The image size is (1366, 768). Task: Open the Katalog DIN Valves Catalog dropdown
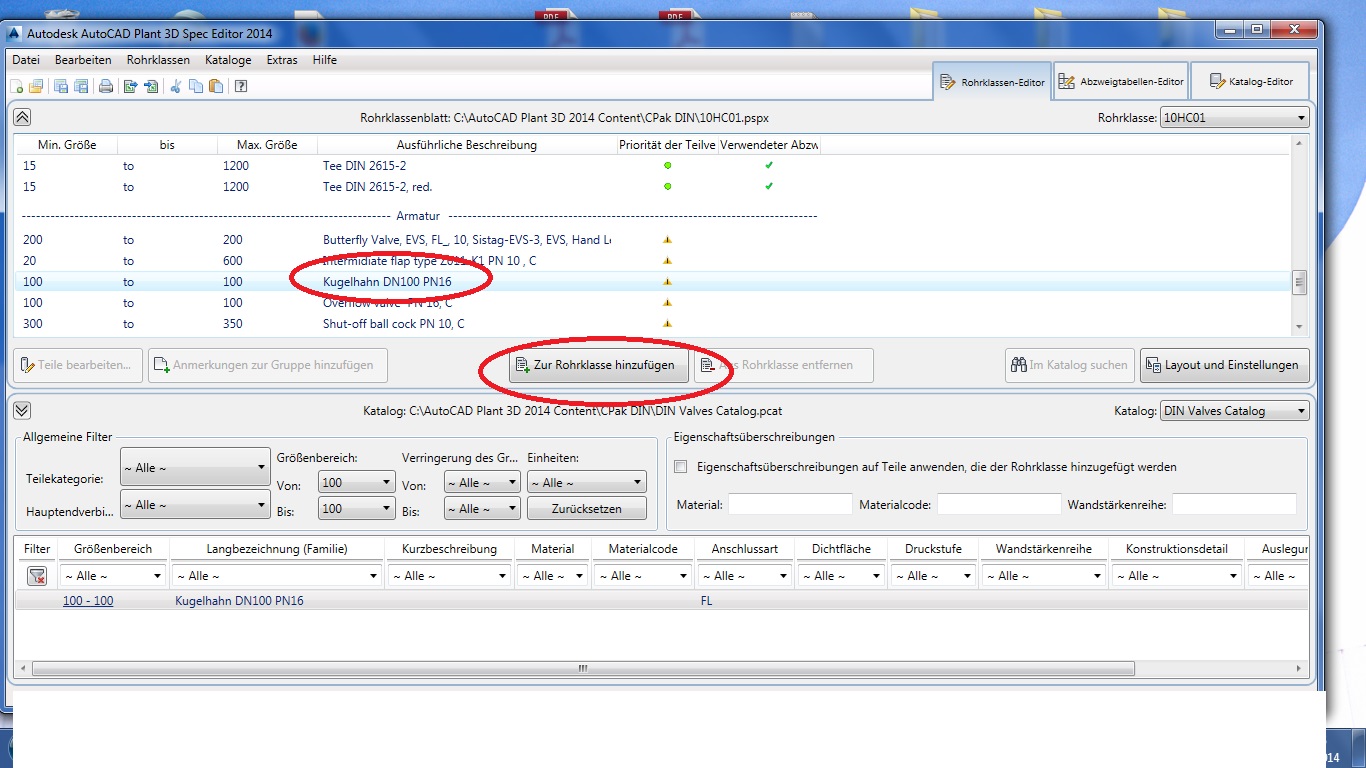[x=1234, y=411]
